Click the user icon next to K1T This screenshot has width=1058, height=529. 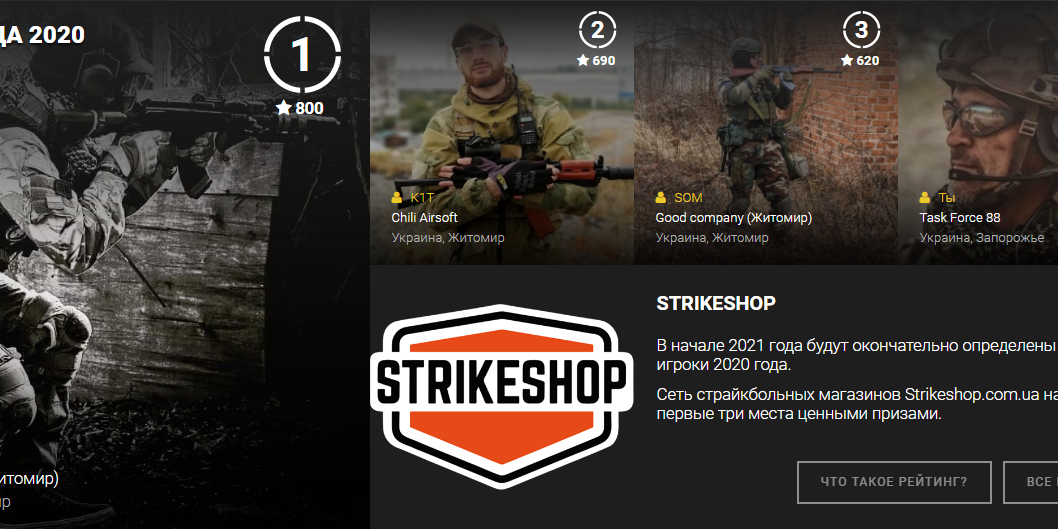397,198
